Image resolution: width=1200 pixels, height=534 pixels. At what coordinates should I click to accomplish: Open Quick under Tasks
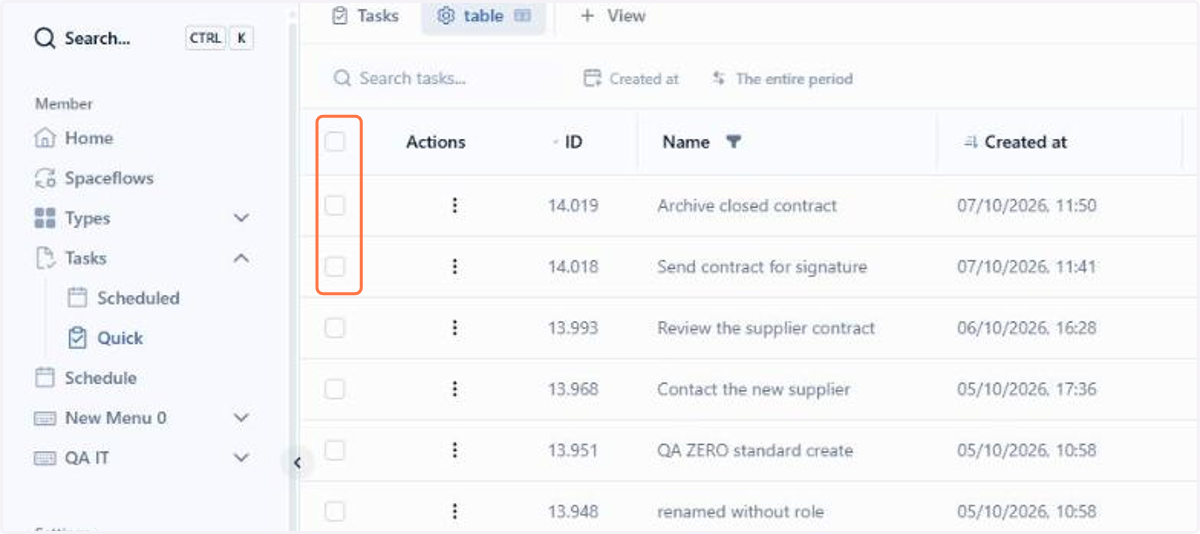(x=120, y=338)
